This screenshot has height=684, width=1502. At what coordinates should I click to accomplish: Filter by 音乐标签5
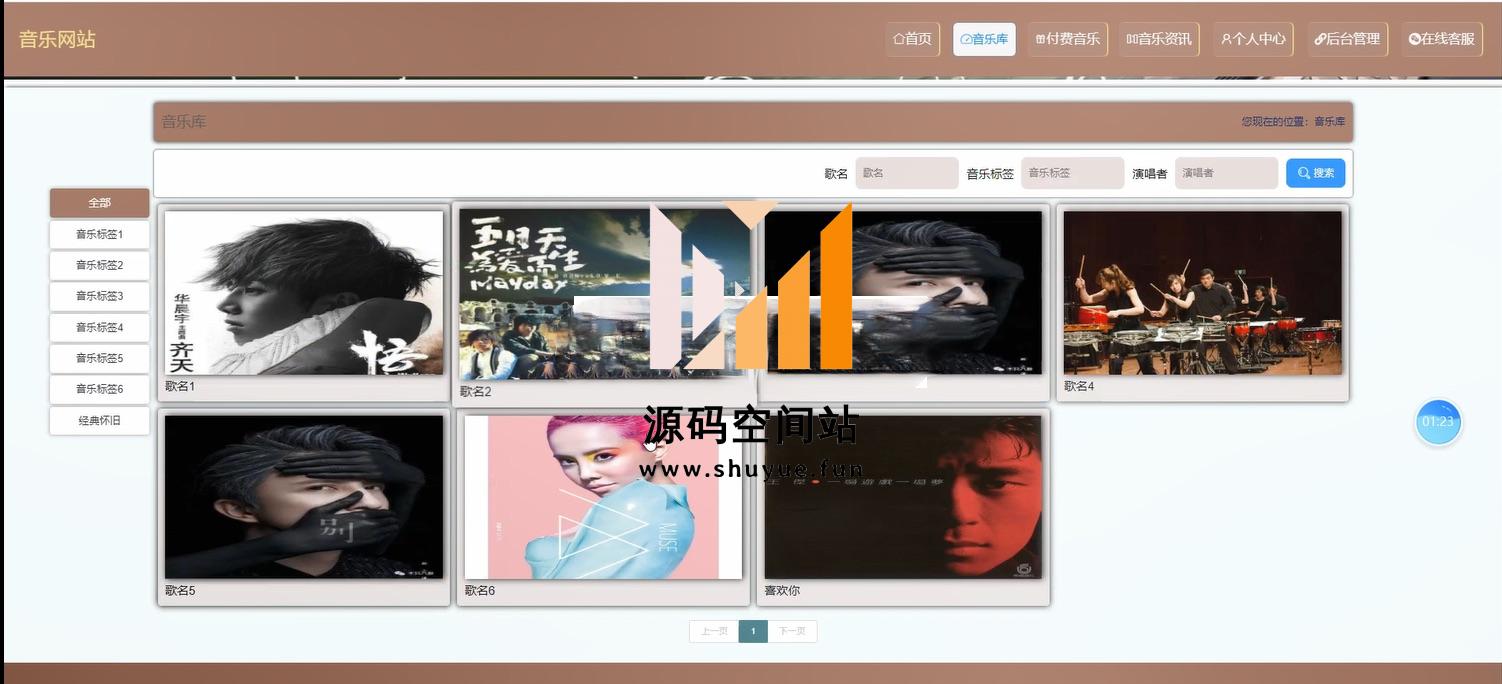99,359
